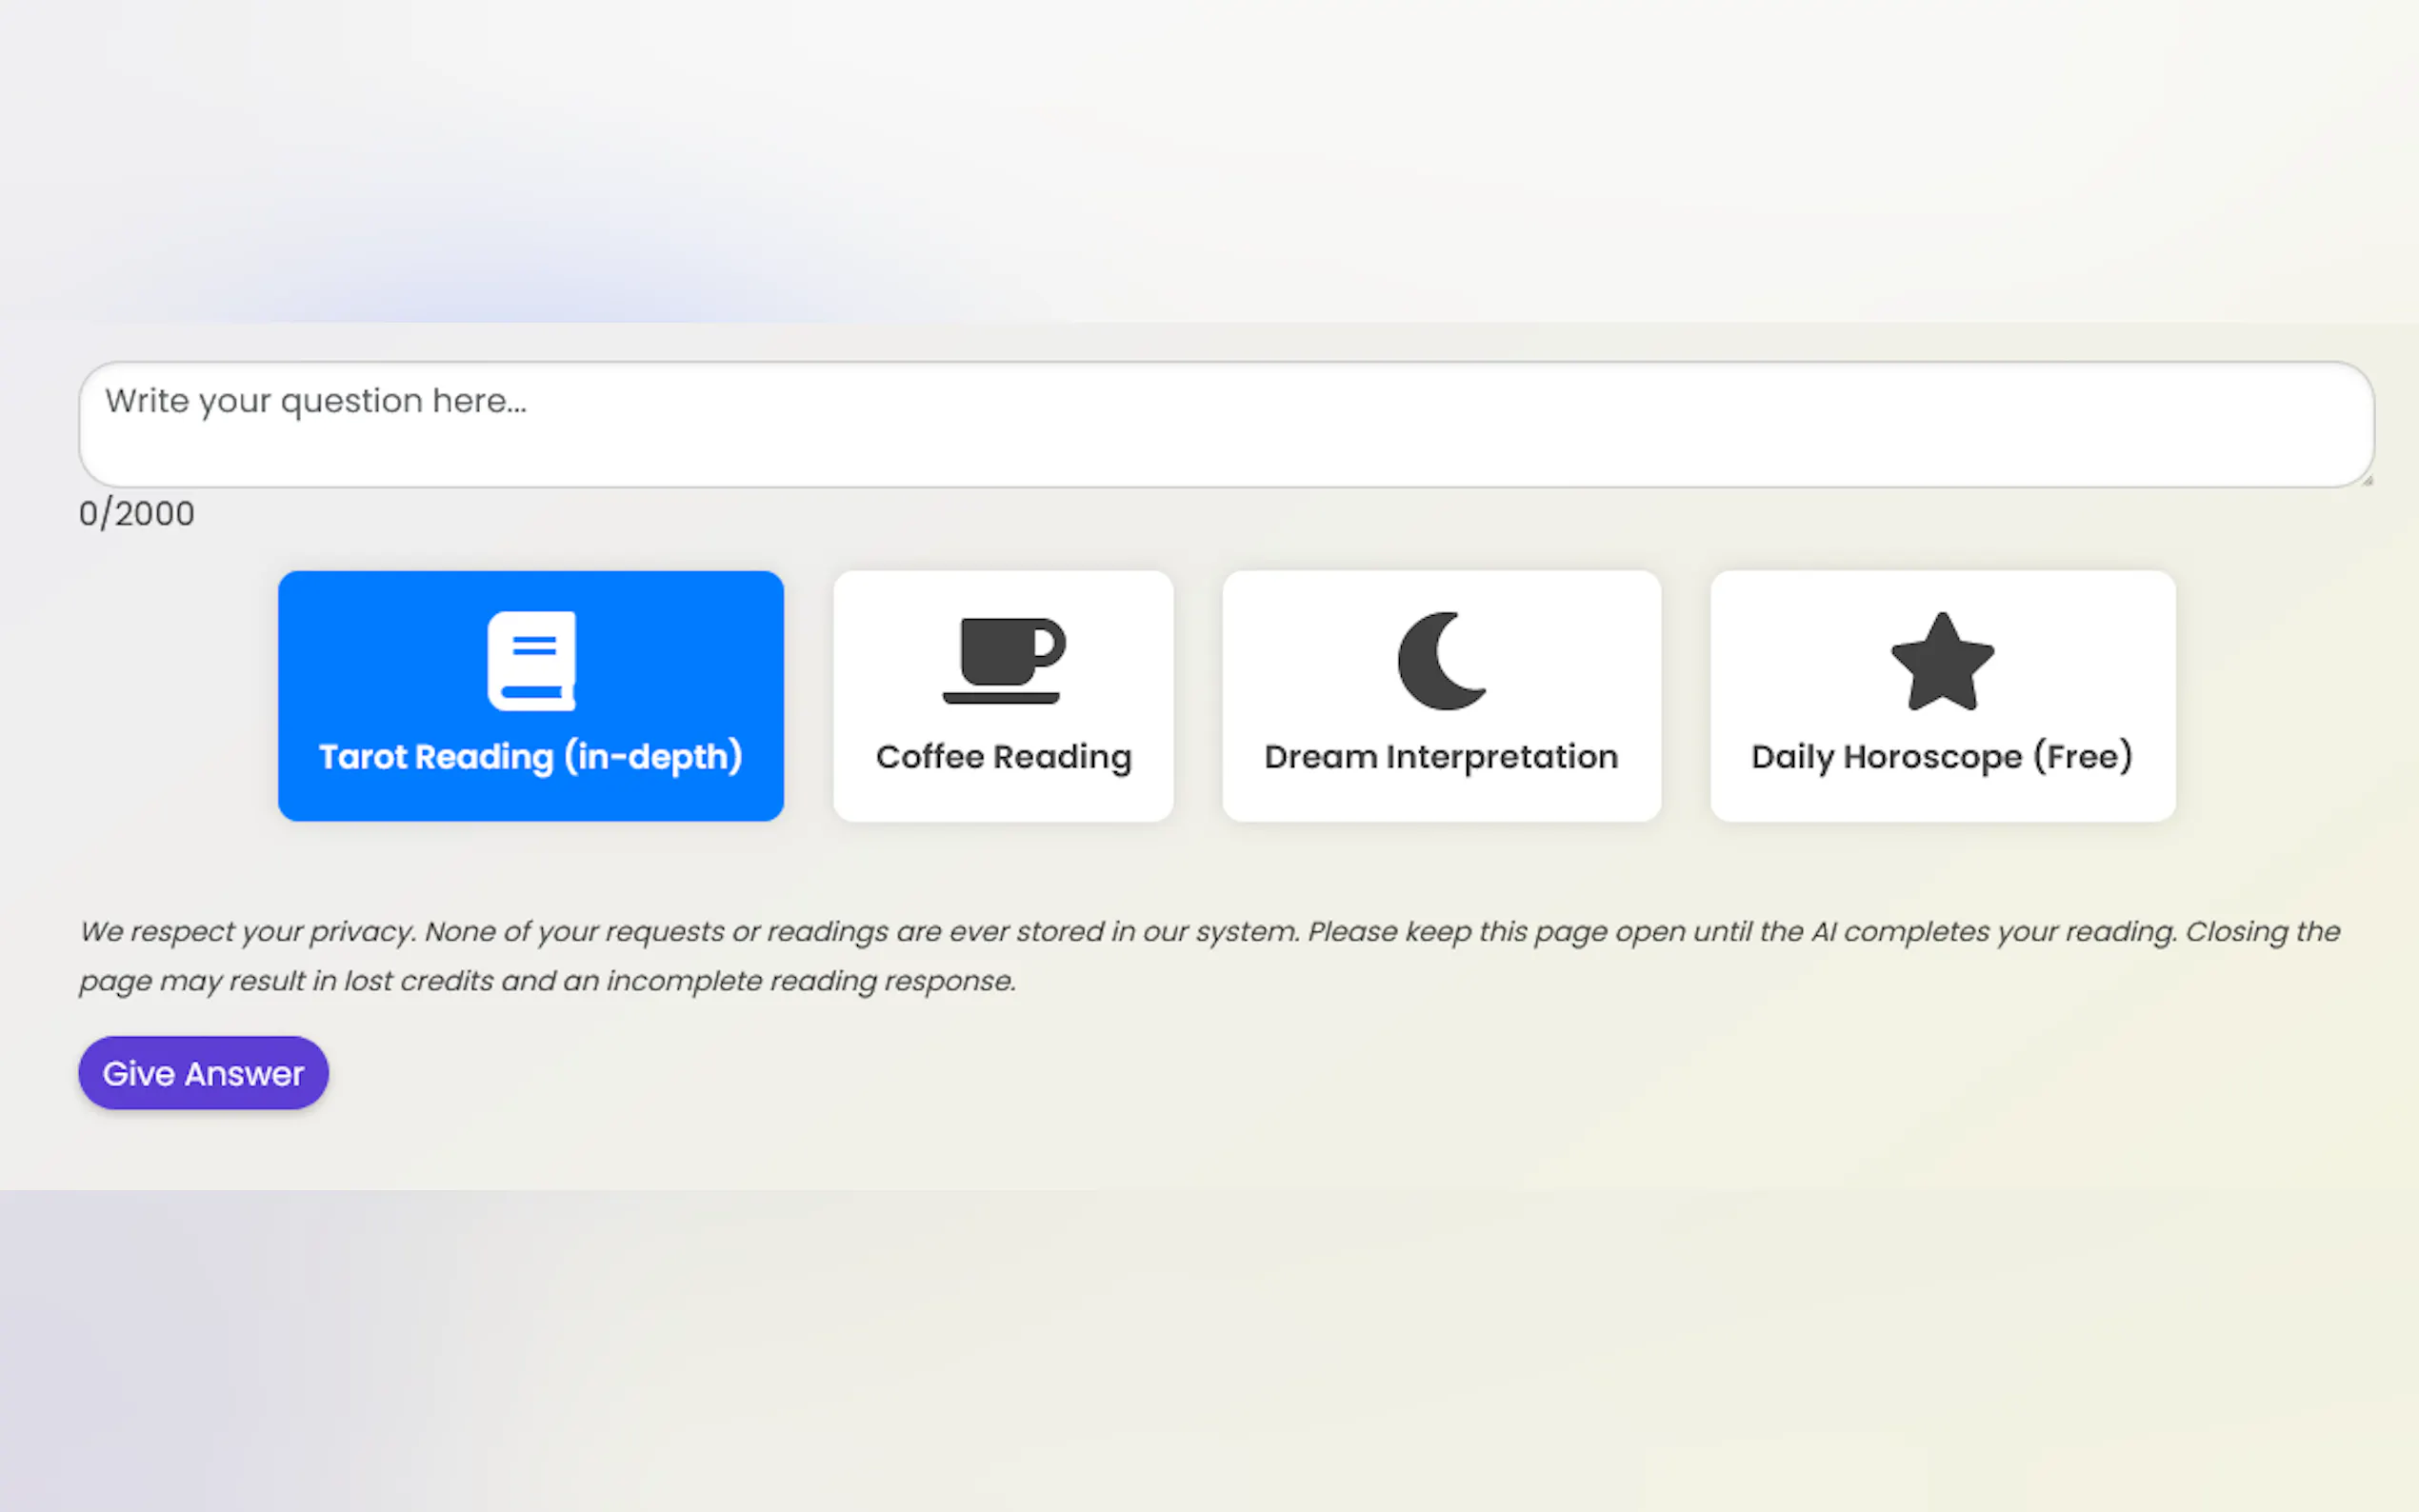This screenshot has width=2419, height=1512.
Task: Click the 0/2000 character counter
Action: 137,514
